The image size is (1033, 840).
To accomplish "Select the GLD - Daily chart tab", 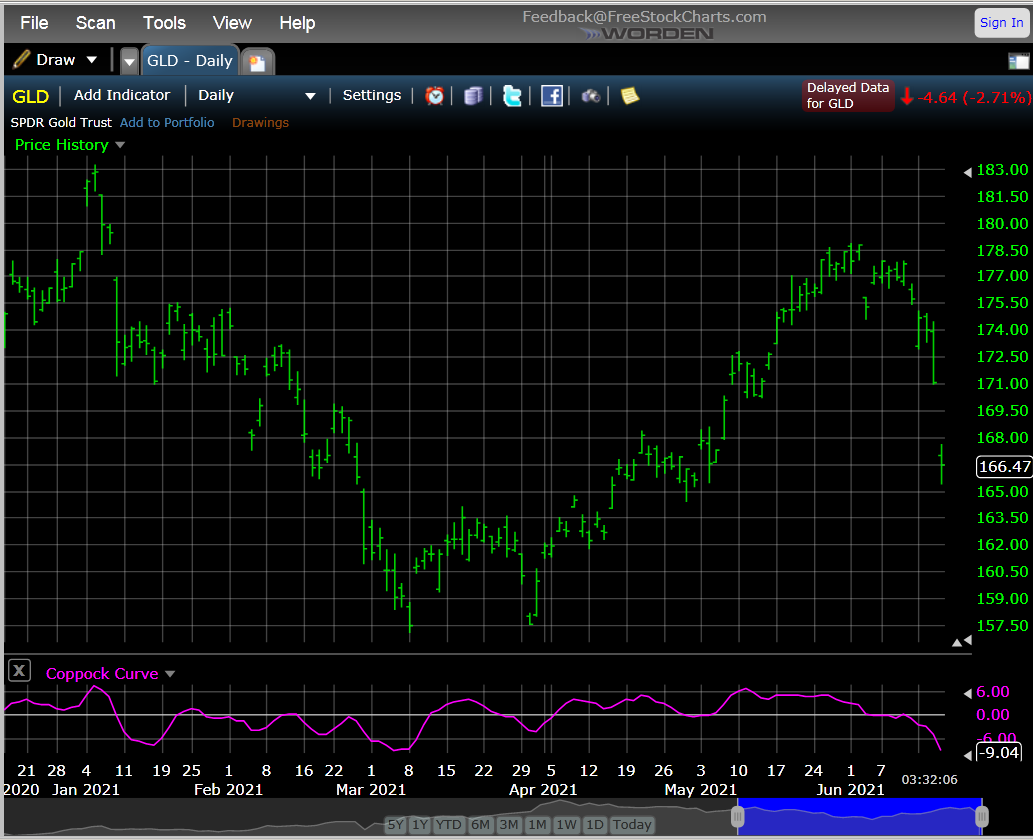I will pyautogui.click(x=190, y=61).
